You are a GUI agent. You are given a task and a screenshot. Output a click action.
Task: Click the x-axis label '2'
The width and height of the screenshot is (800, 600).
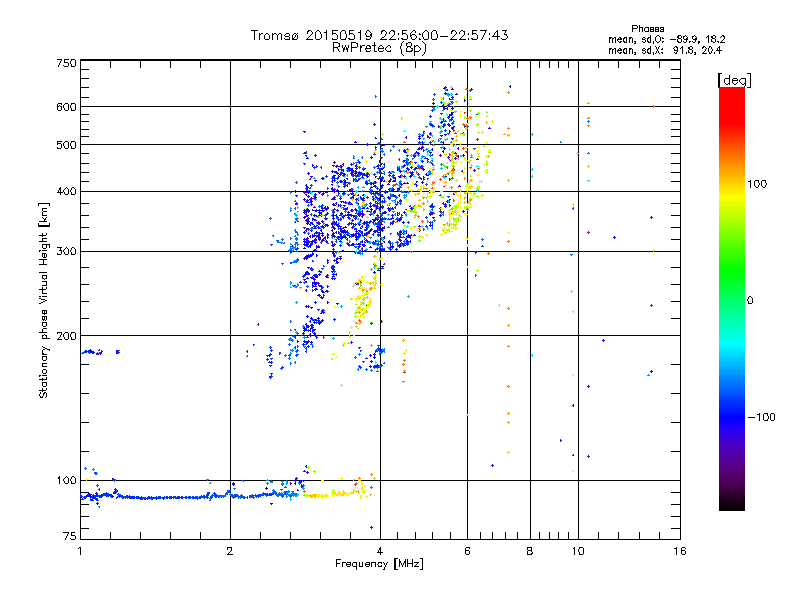point(230,551)
